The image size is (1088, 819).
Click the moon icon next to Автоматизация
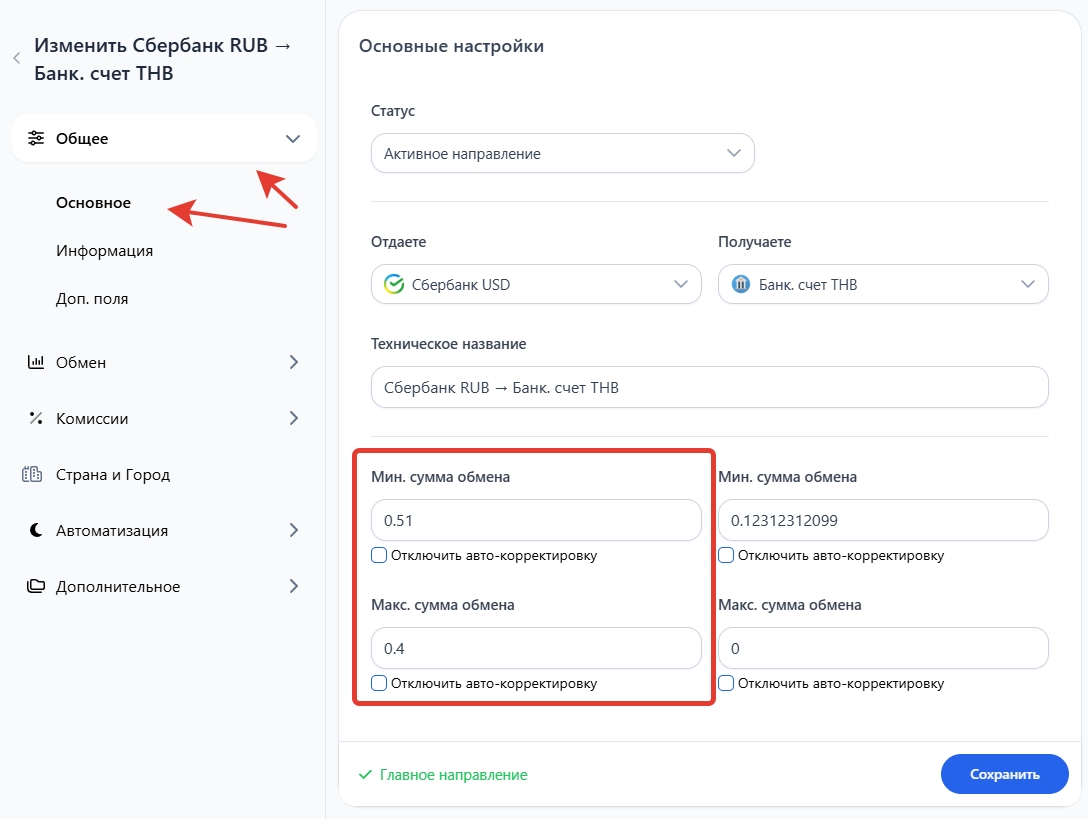coord(36,531)
